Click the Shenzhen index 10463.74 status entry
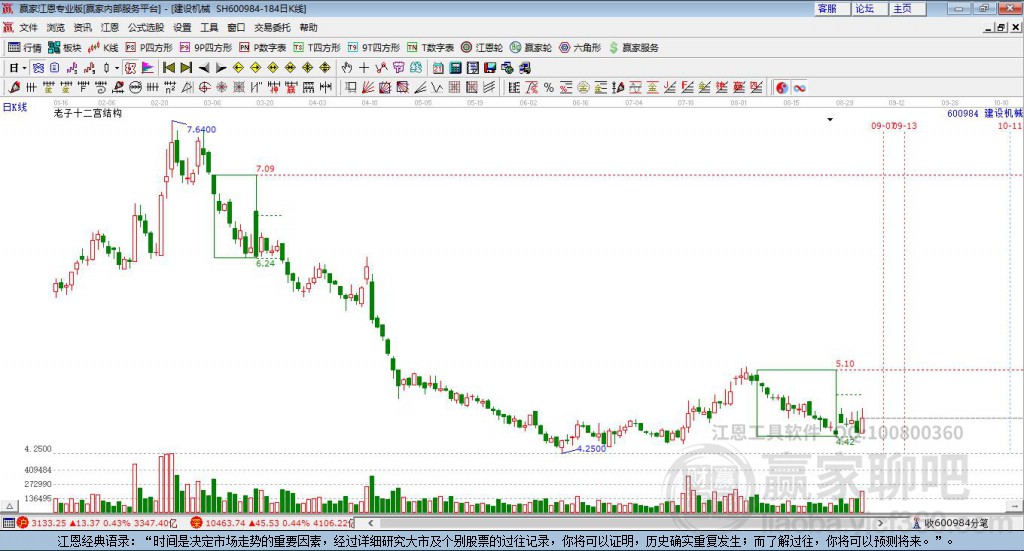 (x=272, y=523)
